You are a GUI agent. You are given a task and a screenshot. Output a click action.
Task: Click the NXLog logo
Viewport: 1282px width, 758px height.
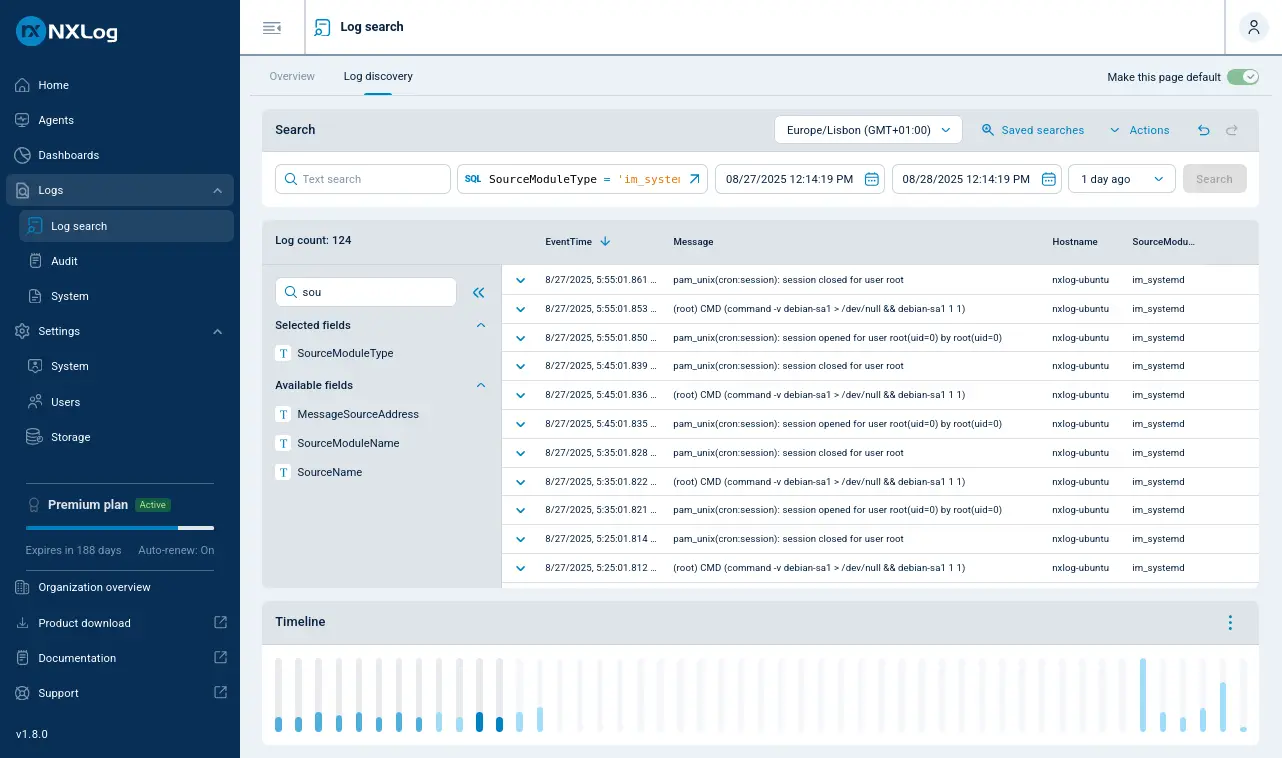(67, 31)
